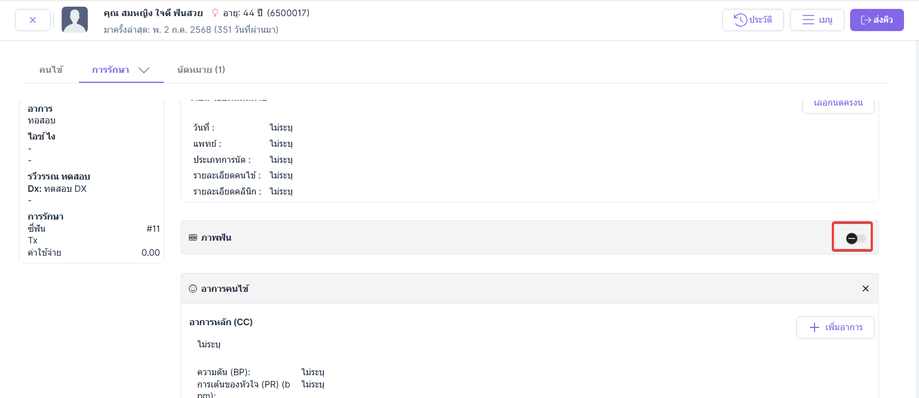Click the ภาพฟัน section header

[x=529, y=237]
